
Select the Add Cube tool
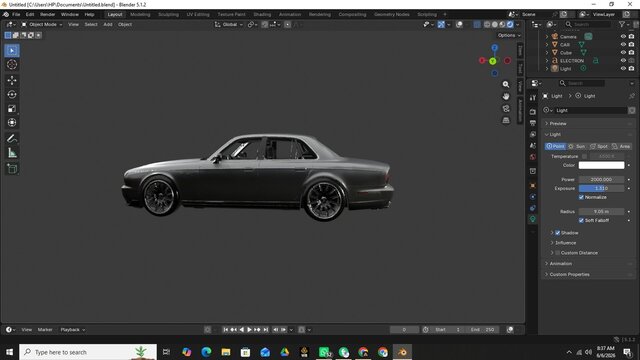[x=12, y=169]
